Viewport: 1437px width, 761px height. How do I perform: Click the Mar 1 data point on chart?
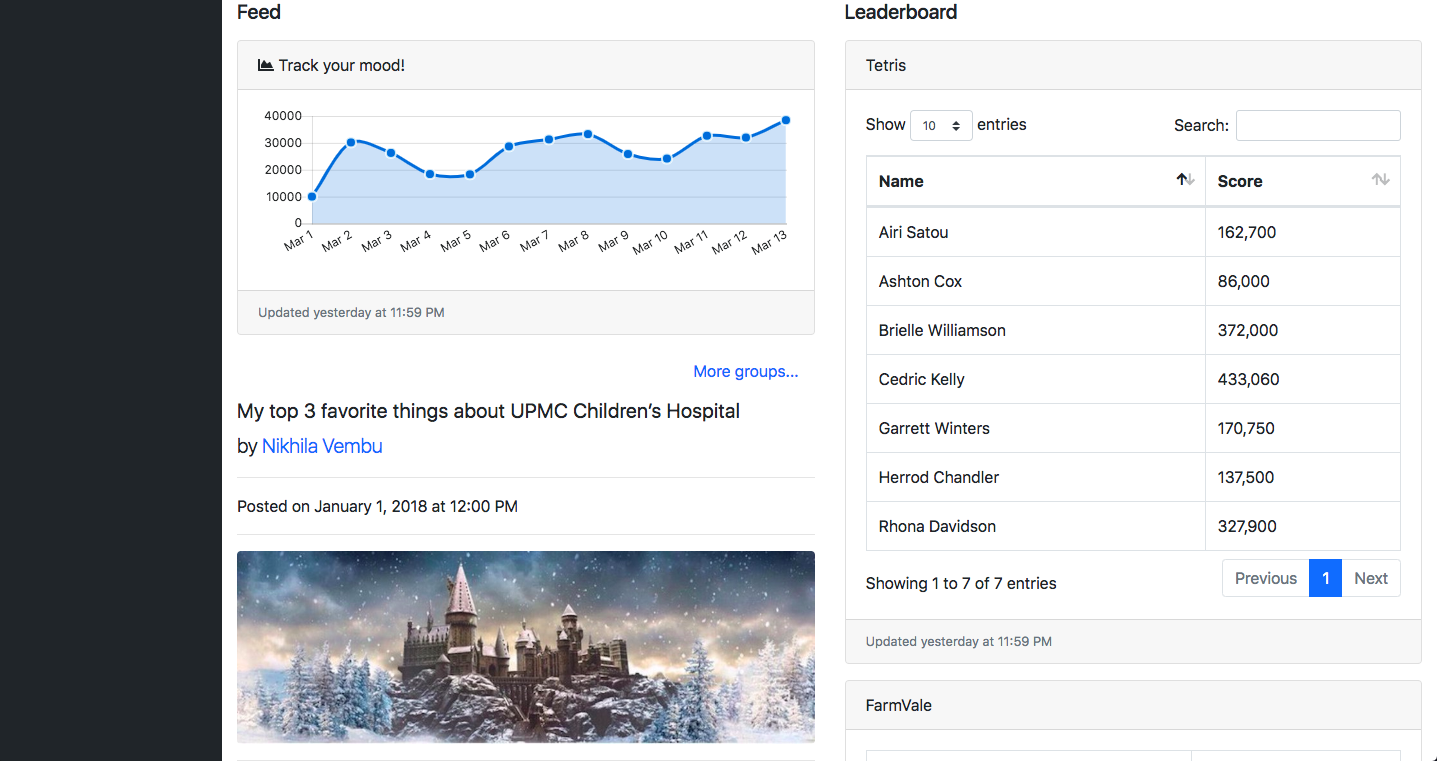(312, 197)
